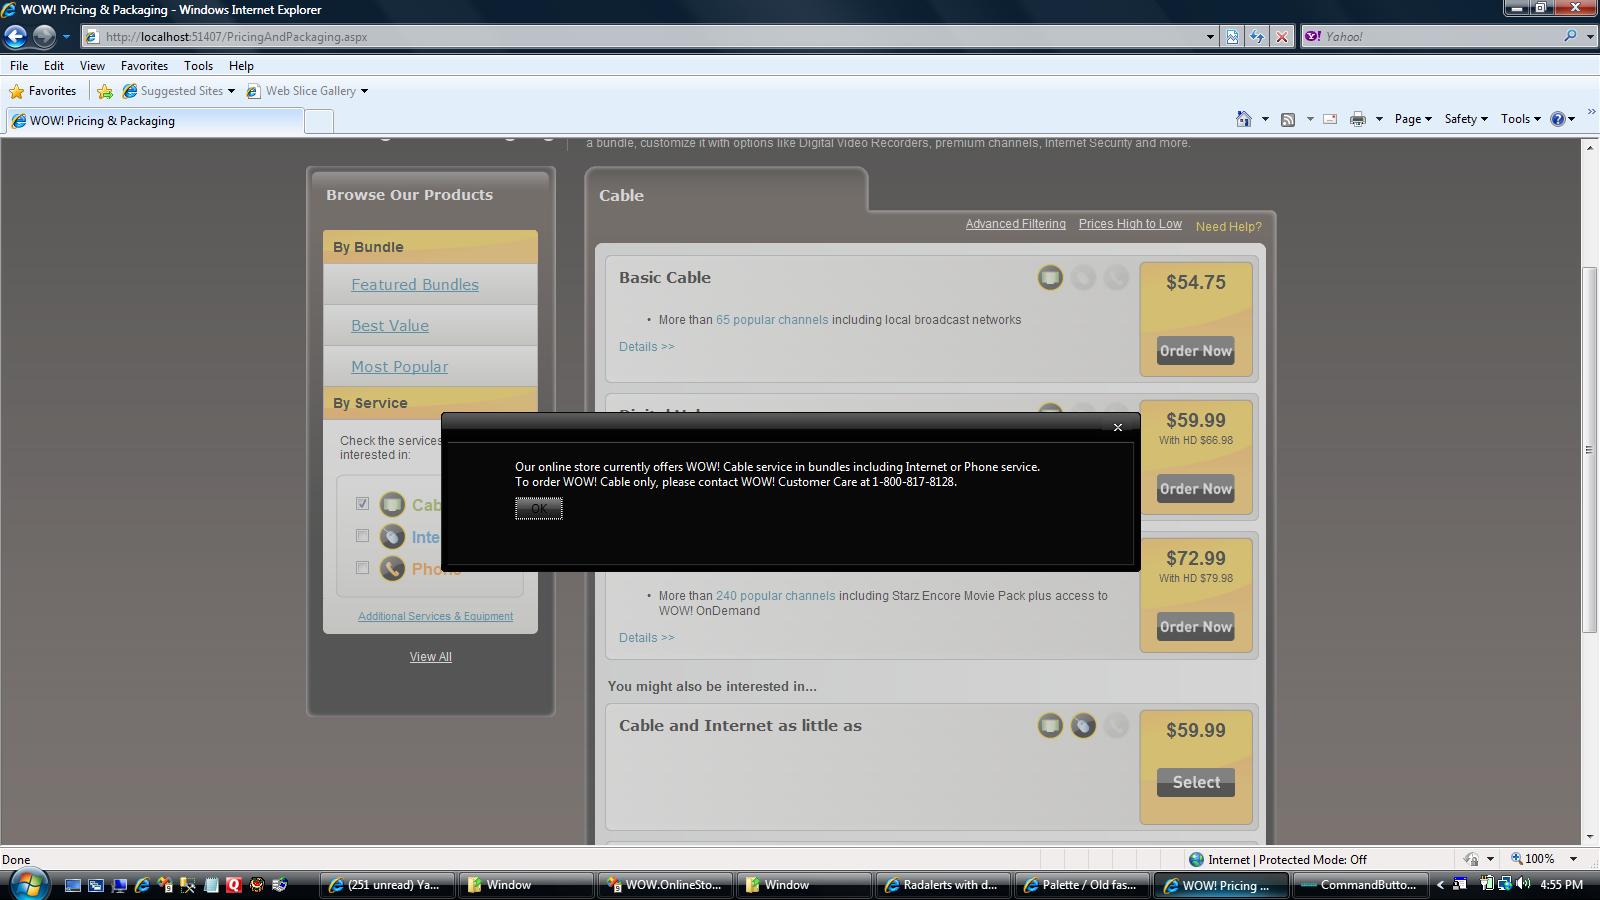This screenshot has width=1600, height=900.
Task: Click the Print icon in command bar
Action: [1357, 119]
